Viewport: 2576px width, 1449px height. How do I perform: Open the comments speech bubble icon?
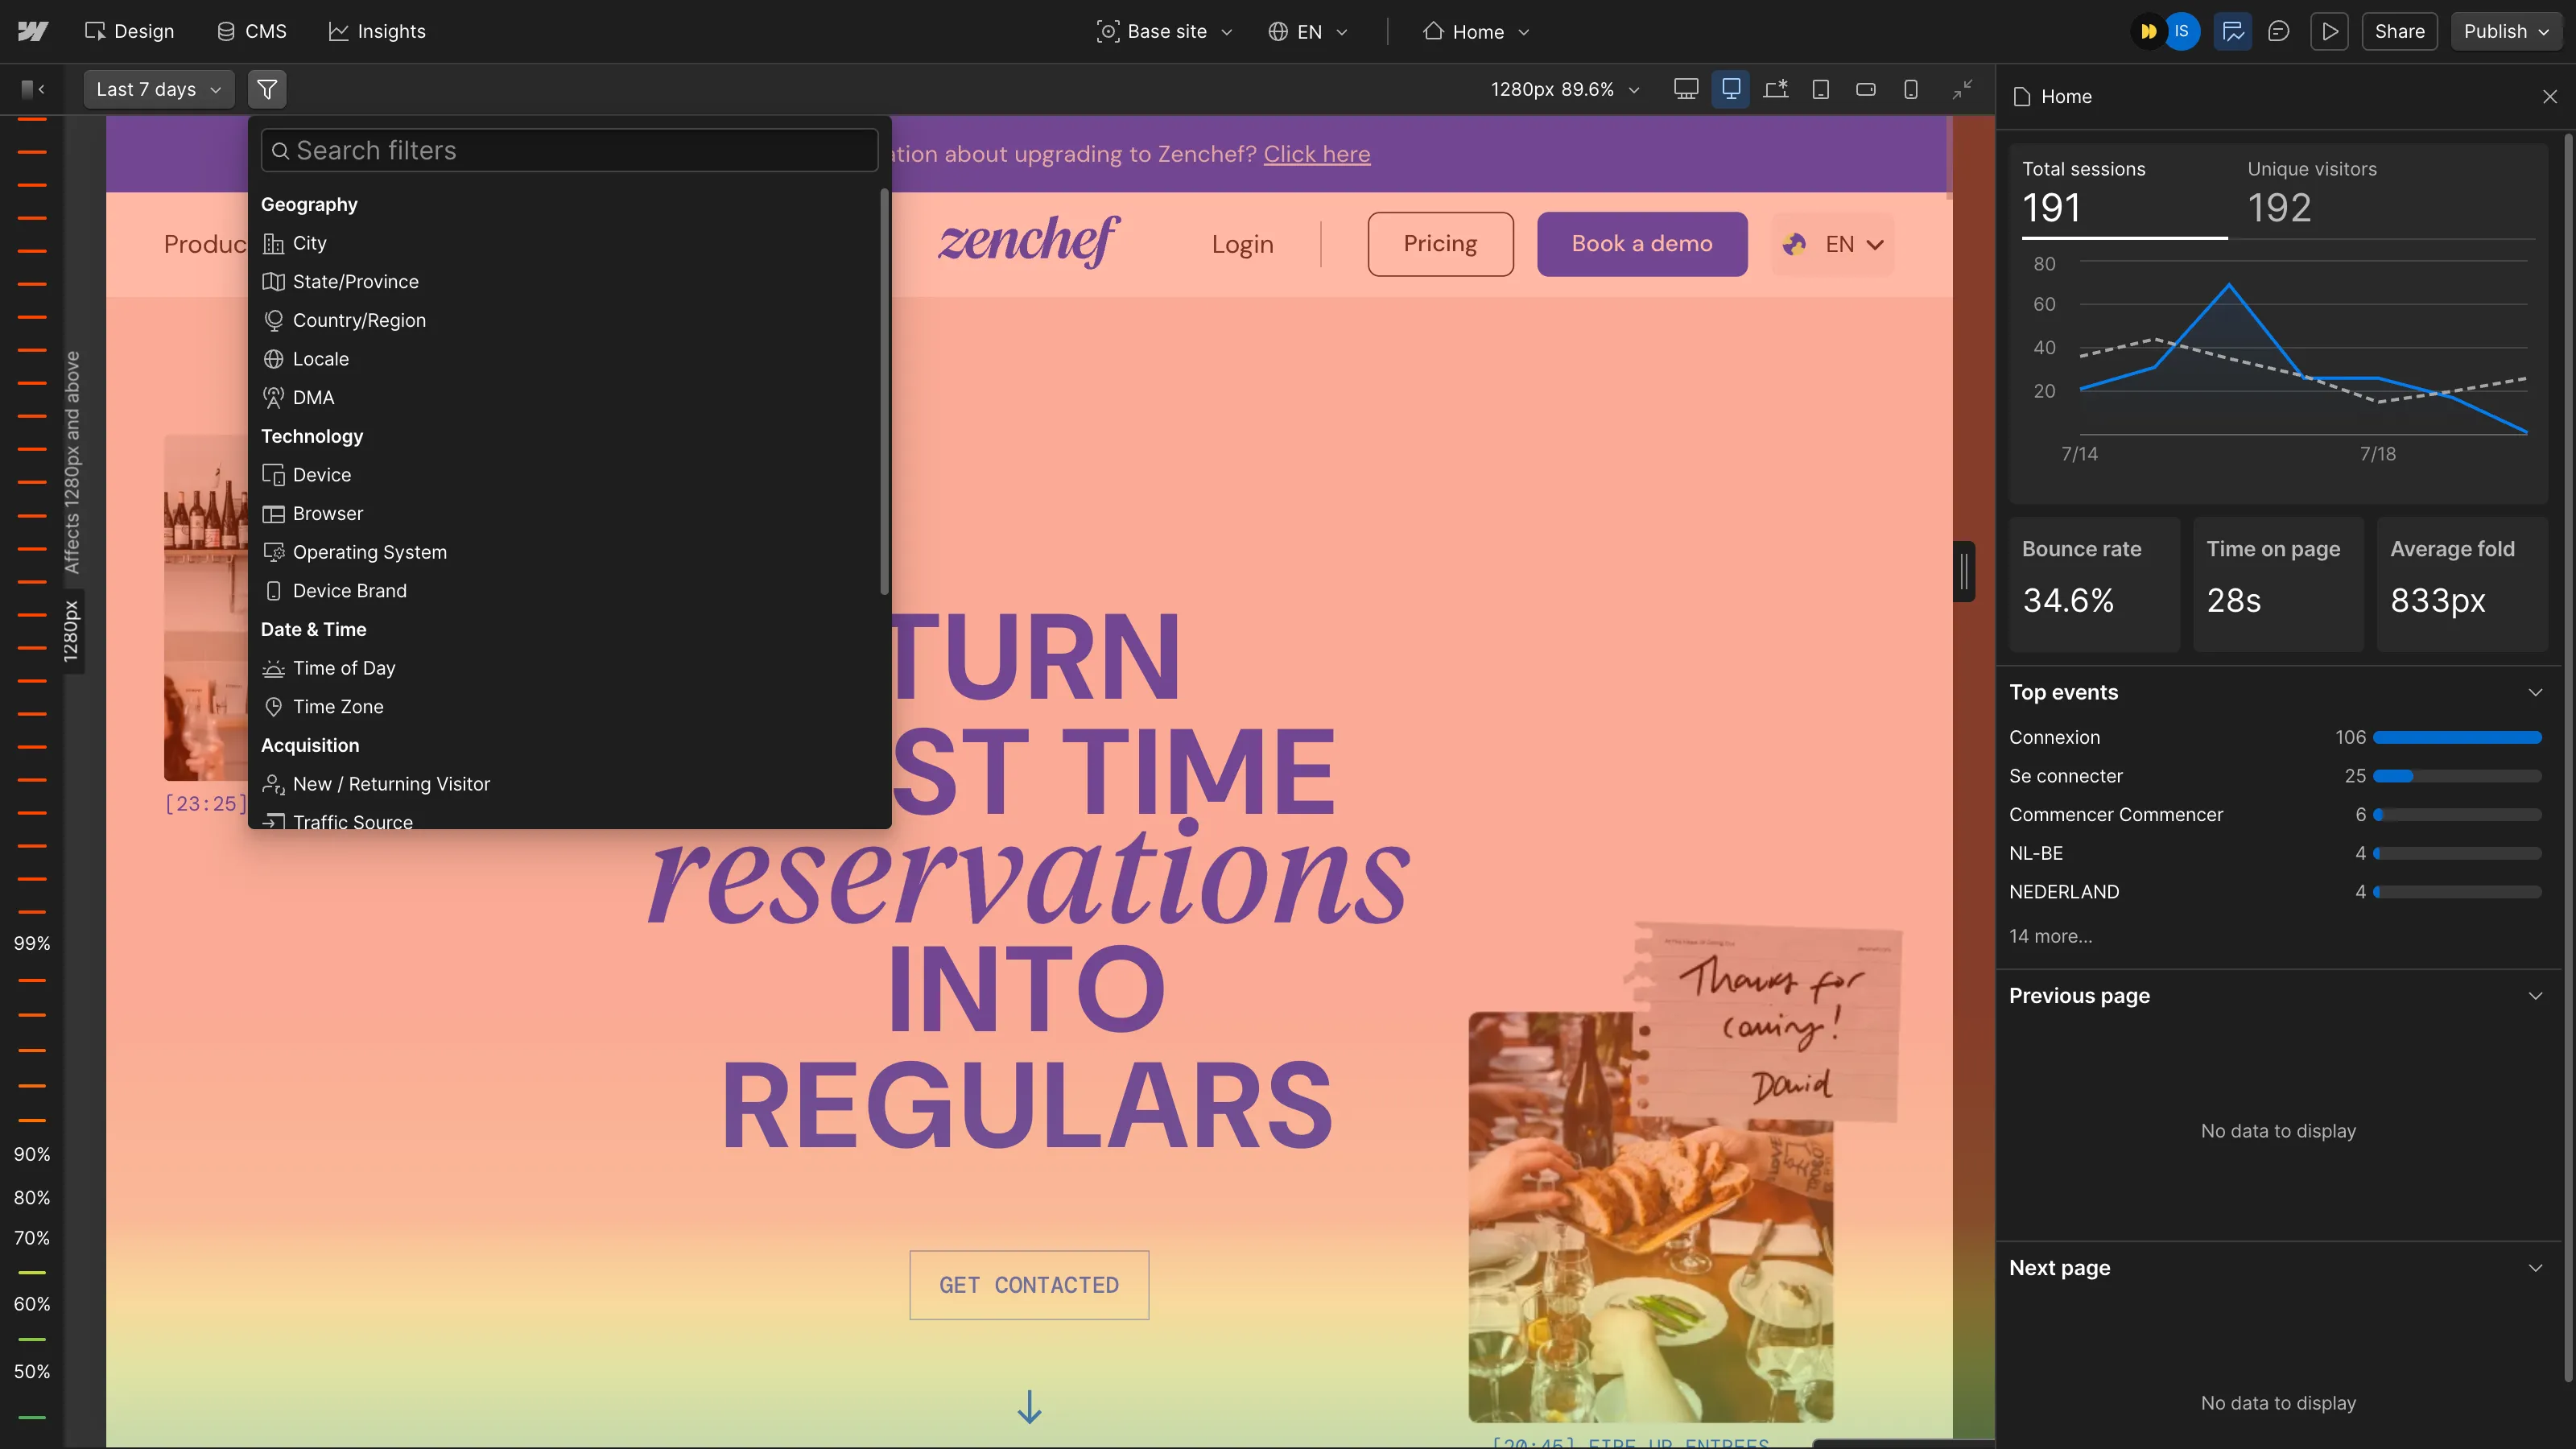coord(2278,31)
